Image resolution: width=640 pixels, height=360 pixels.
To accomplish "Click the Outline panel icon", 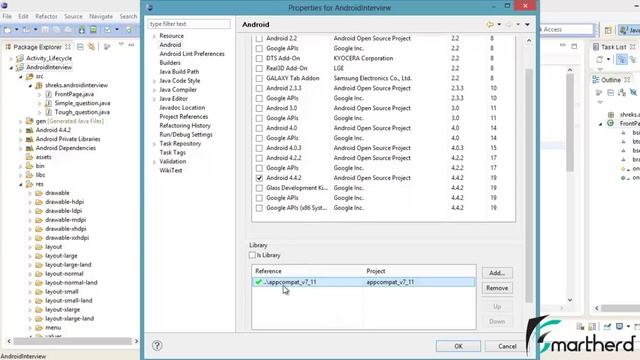I will (x=596, y=80).
